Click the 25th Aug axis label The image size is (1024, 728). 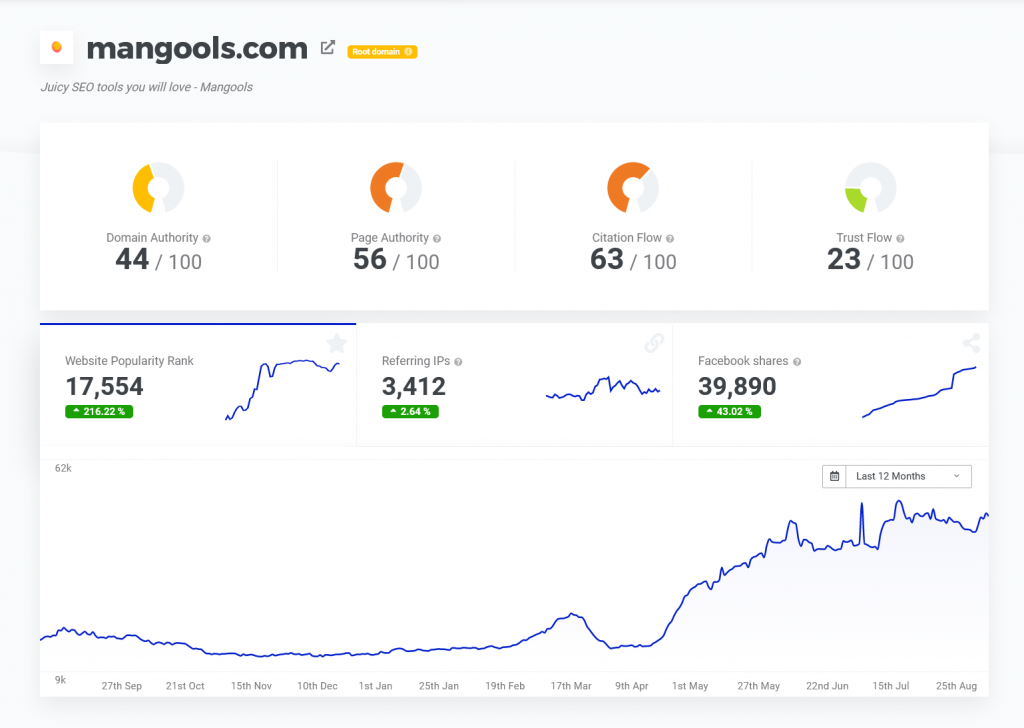click(956, 686)
